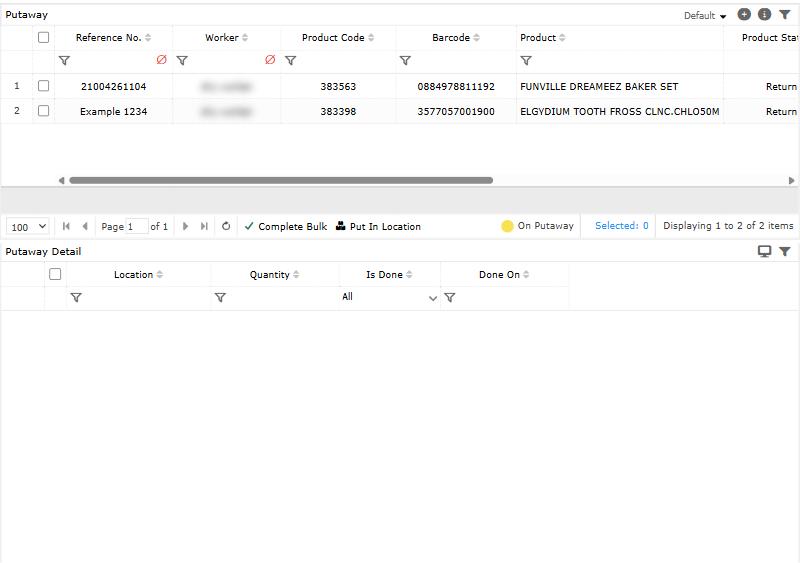Click the add (plus) icon in Putaway header
The image size is (800, 563).
[744, 14]
